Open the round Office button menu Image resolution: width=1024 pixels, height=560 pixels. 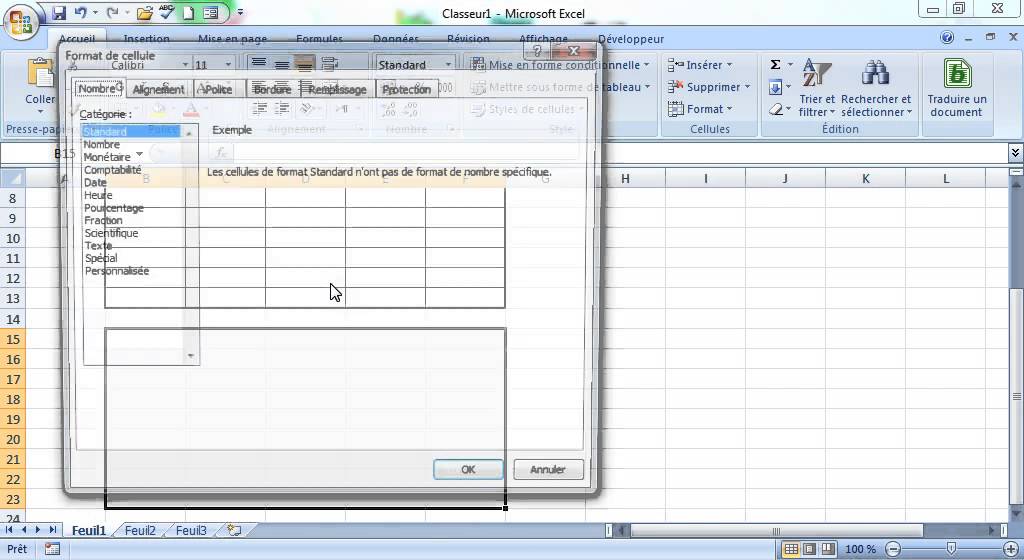click(20, 22)
